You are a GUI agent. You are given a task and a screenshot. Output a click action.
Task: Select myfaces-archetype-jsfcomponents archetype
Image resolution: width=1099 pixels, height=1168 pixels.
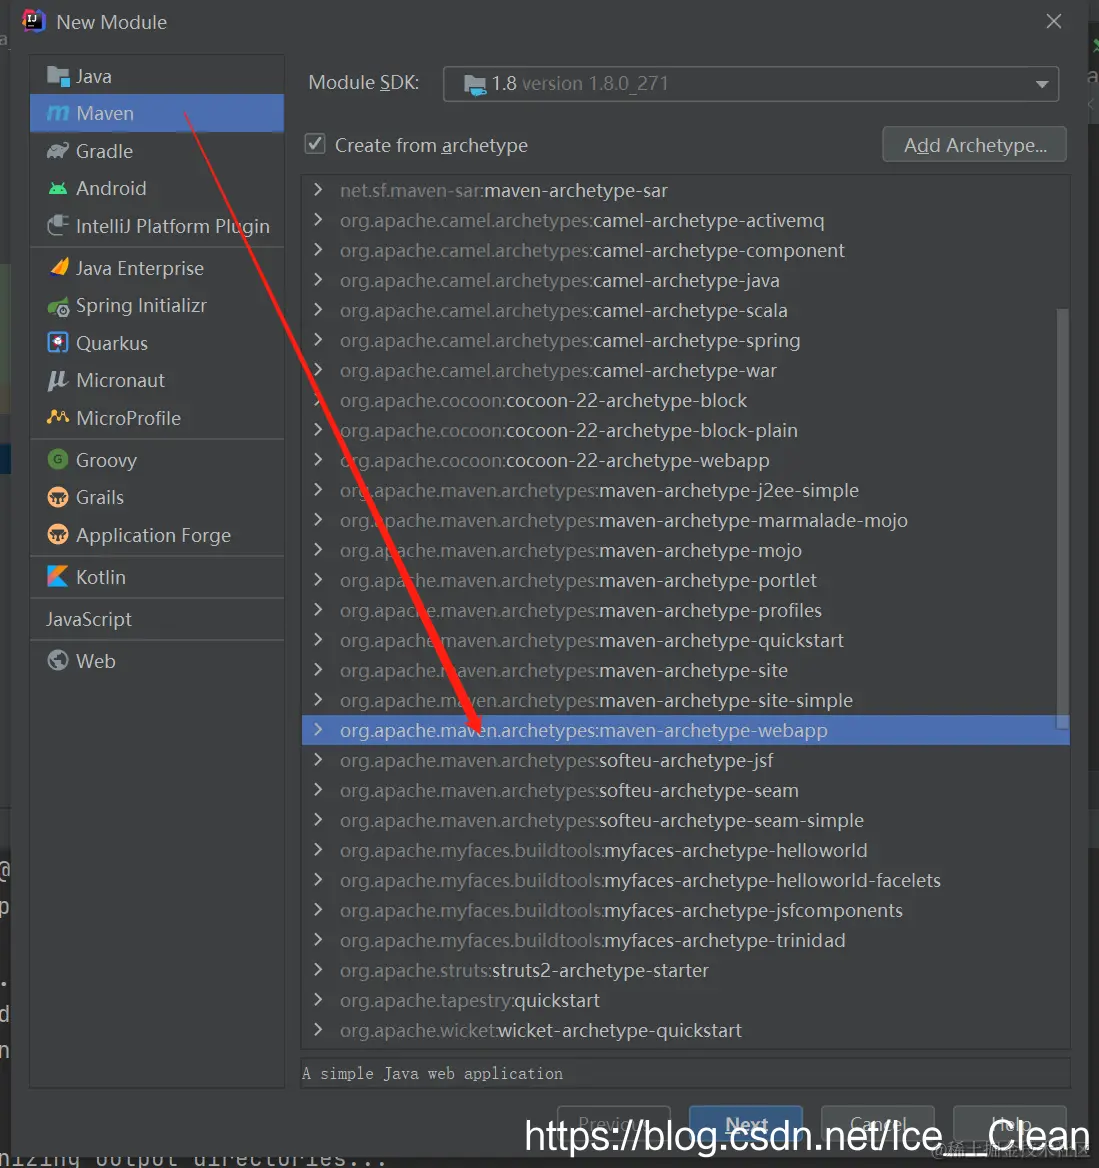(685, 910)
